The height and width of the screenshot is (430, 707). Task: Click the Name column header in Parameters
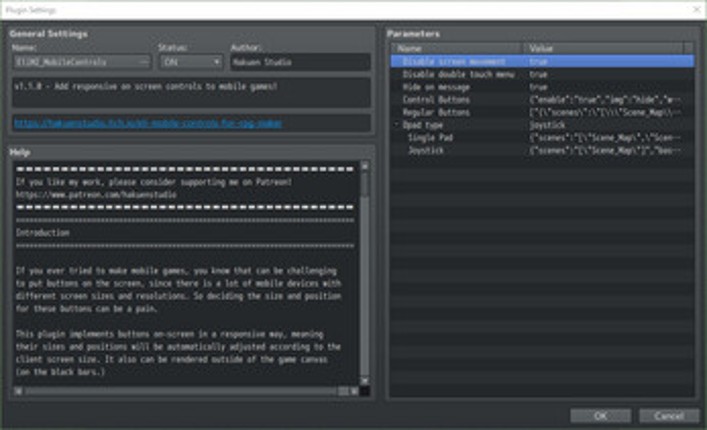(457, 48)
